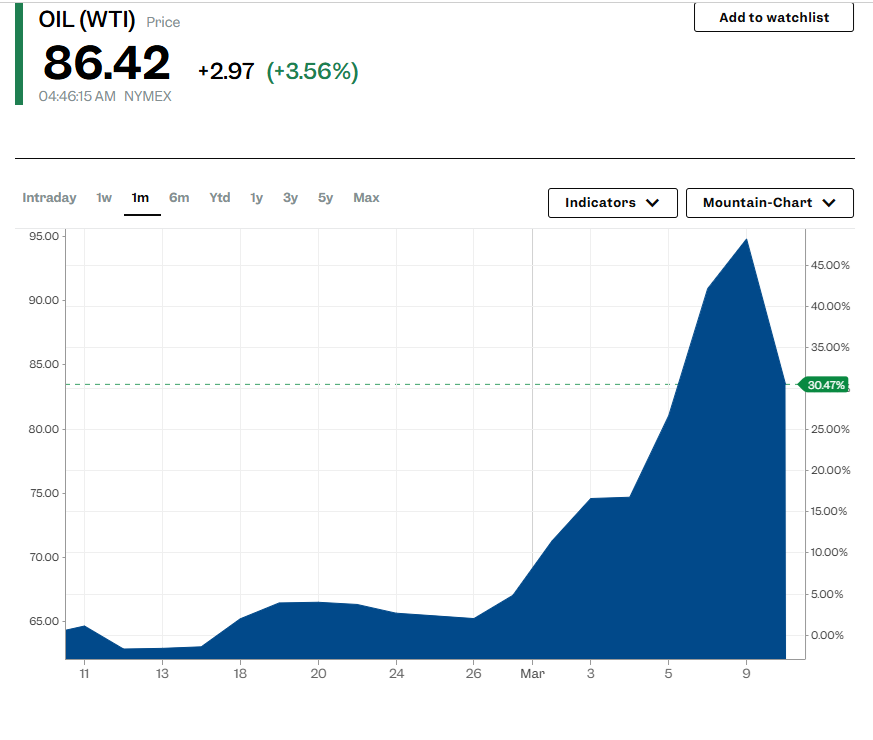
Task: Click the green +3.56% change value
Action: click(313, 71)
